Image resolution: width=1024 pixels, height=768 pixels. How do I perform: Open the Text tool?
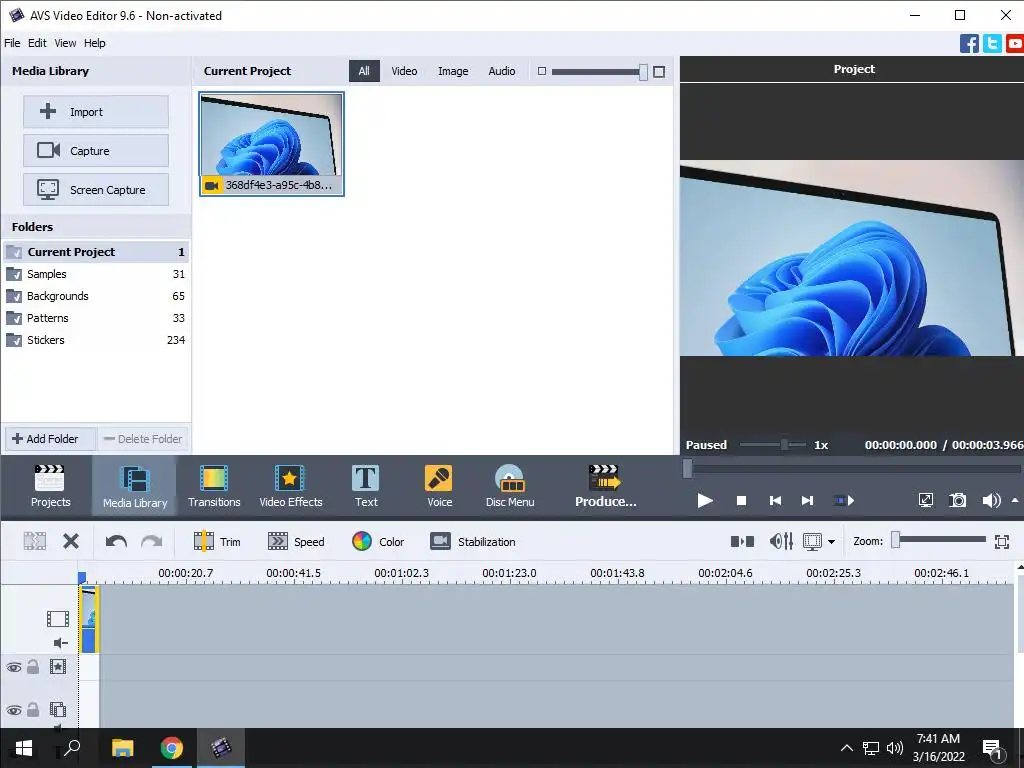(x=366, y=486)
